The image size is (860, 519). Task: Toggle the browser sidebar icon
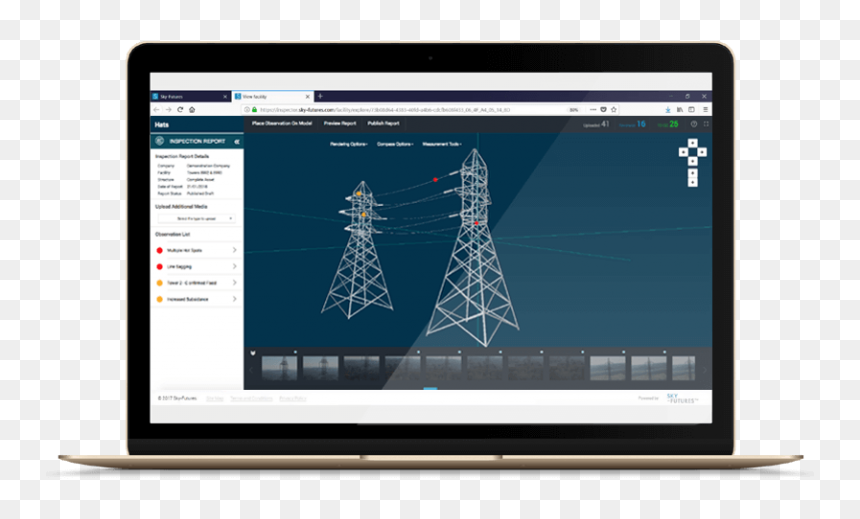pos(692,110)
